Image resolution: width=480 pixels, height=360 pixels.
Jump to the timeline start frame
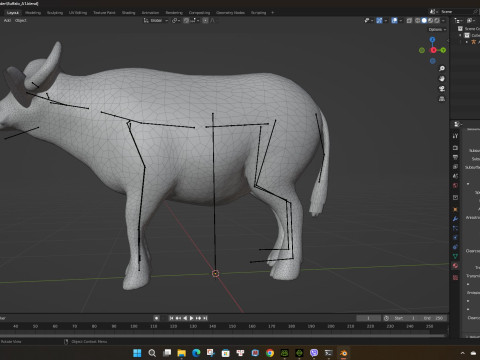tap(171, 318)
